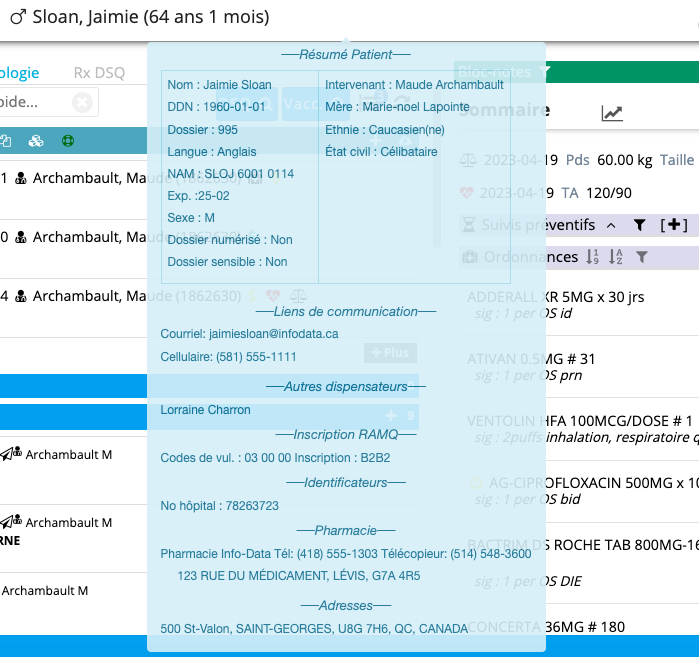The image size is (699, 657).
Task: Click the green lifebuoy help icon
Action: coord(68,141)
